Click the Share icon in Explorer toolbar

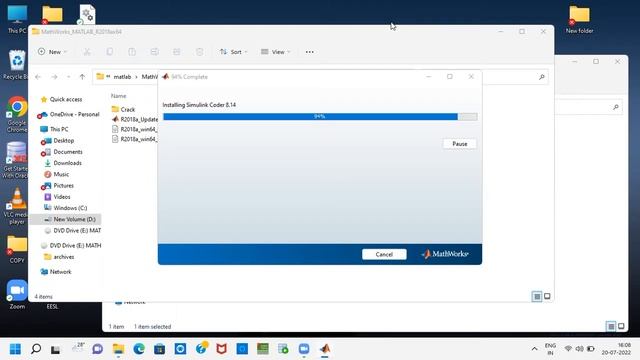point(177,52)
